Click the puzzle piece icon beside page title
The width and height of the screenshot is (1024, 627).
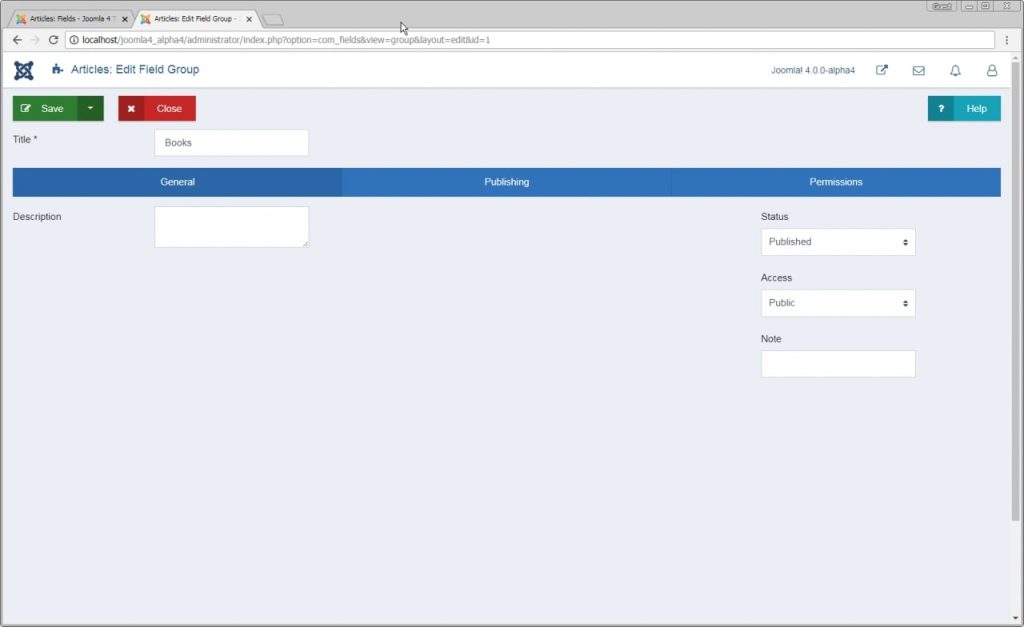tap(57, 69)
